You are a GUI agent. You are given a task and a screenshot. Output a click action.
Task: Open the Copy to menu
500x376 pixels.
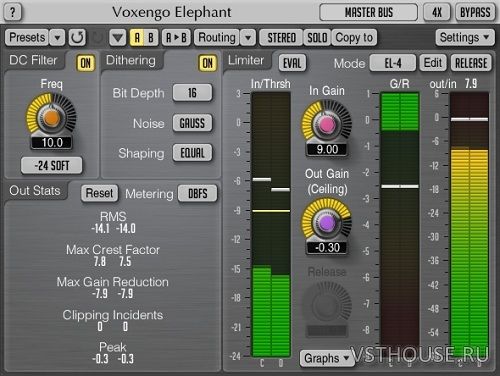point(354,37)
